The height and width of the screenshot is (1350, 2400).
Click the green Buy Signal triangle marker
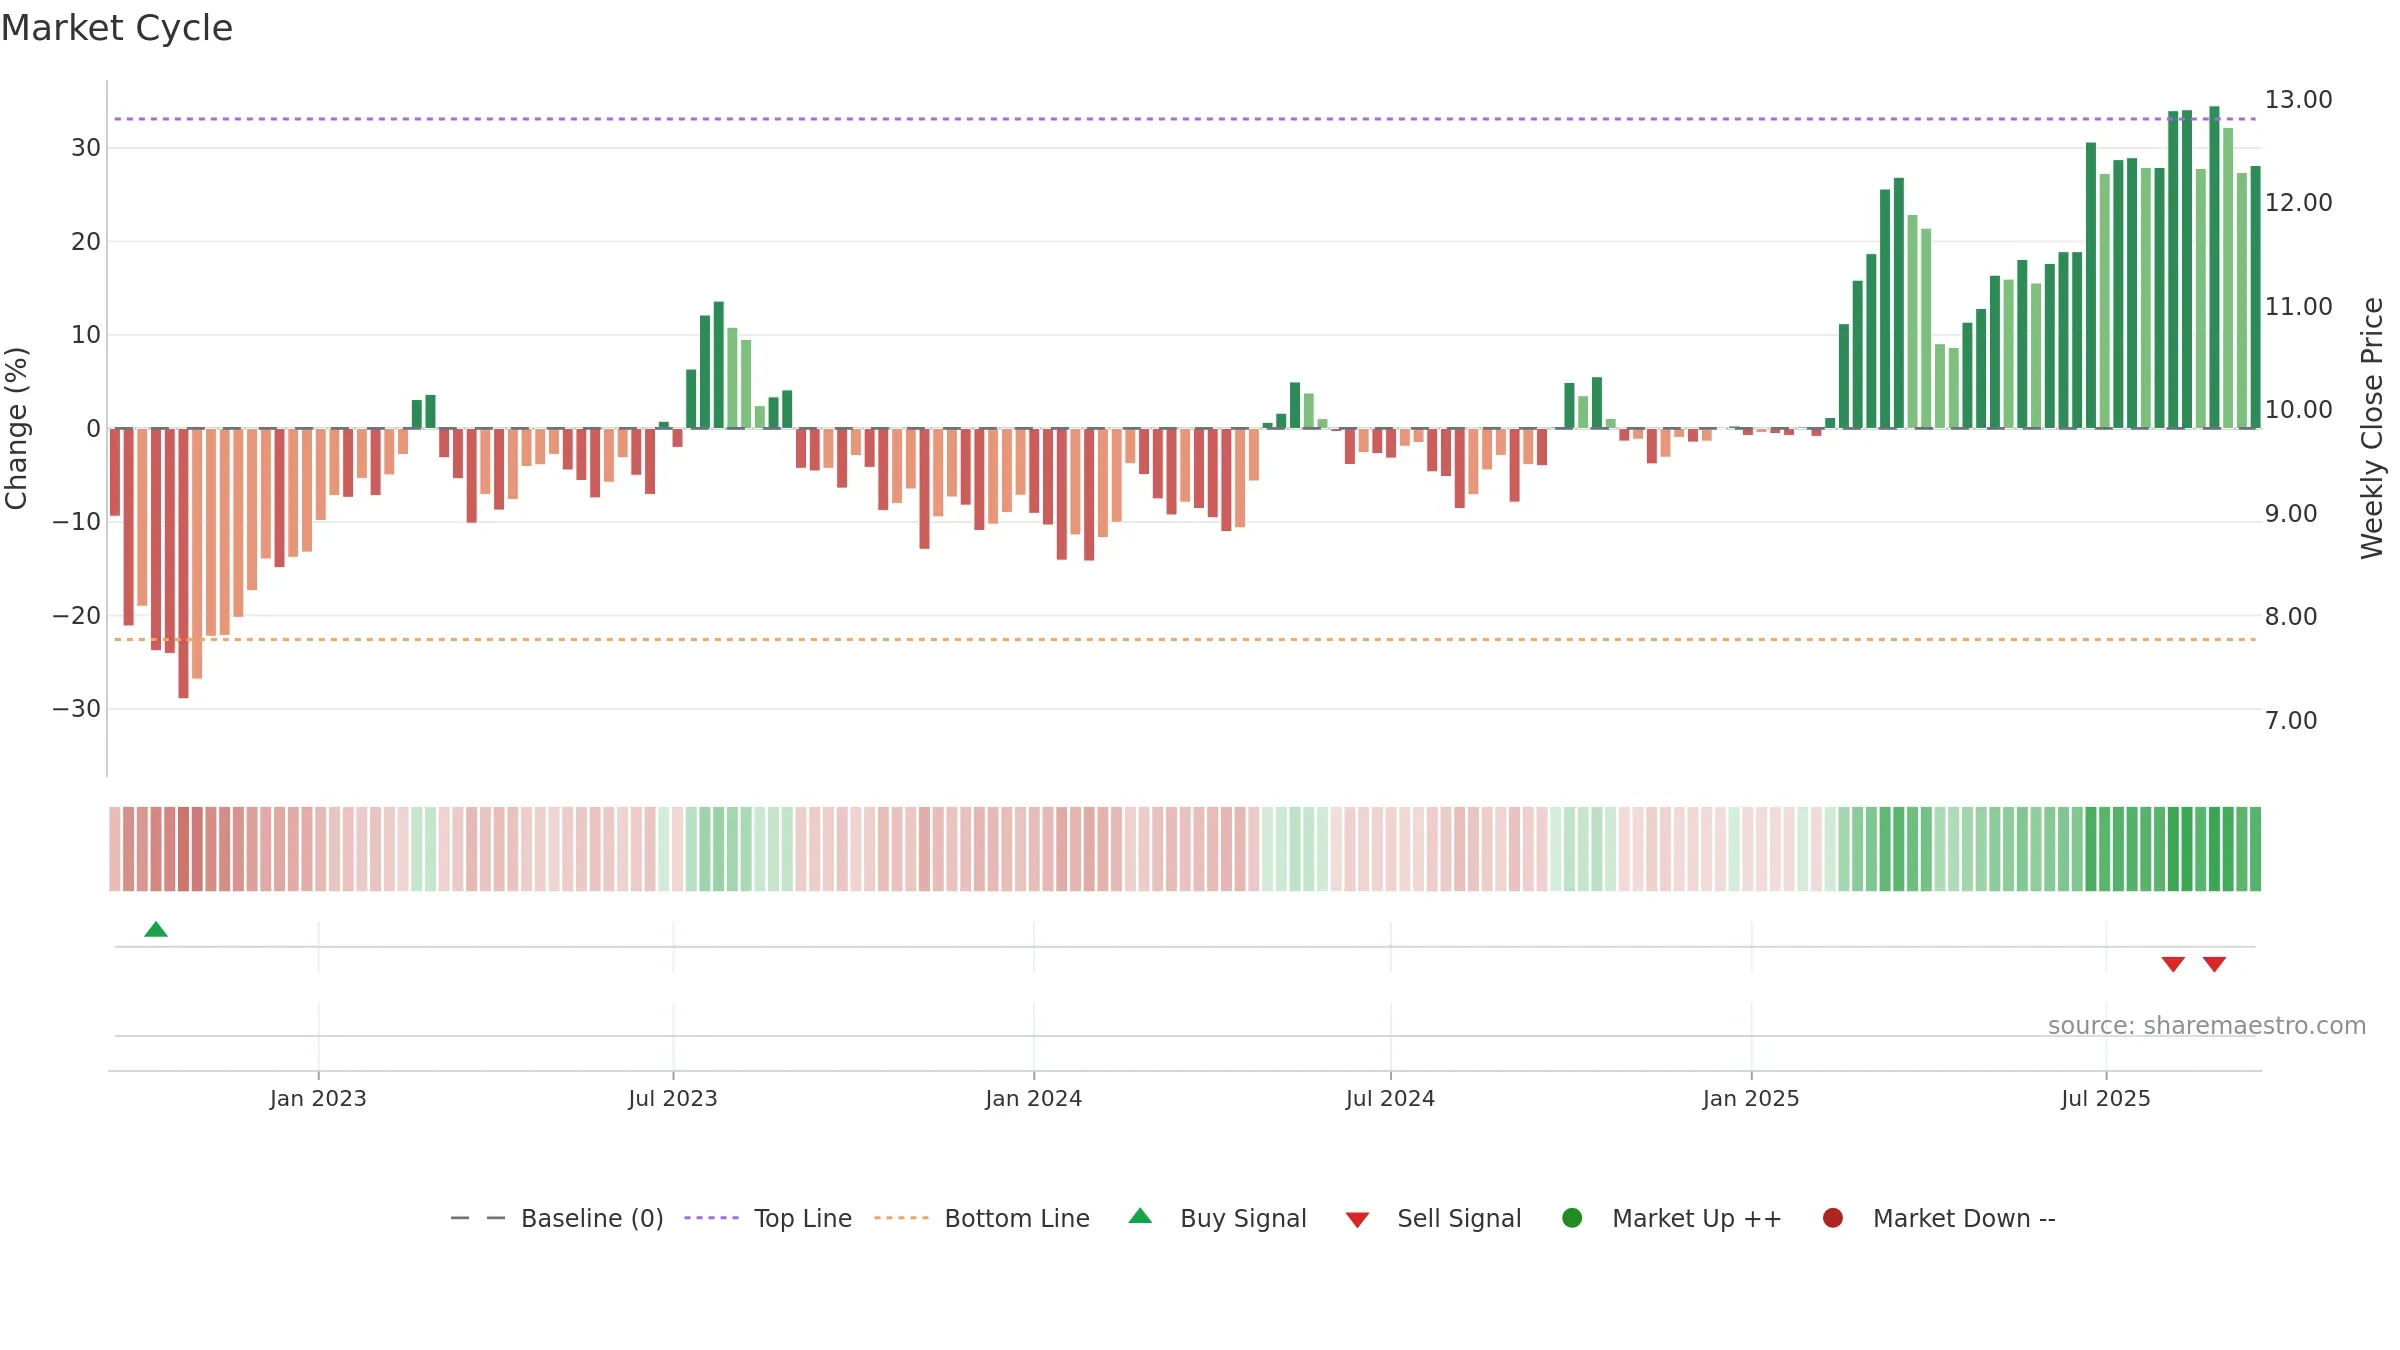(x=156, y=930)
